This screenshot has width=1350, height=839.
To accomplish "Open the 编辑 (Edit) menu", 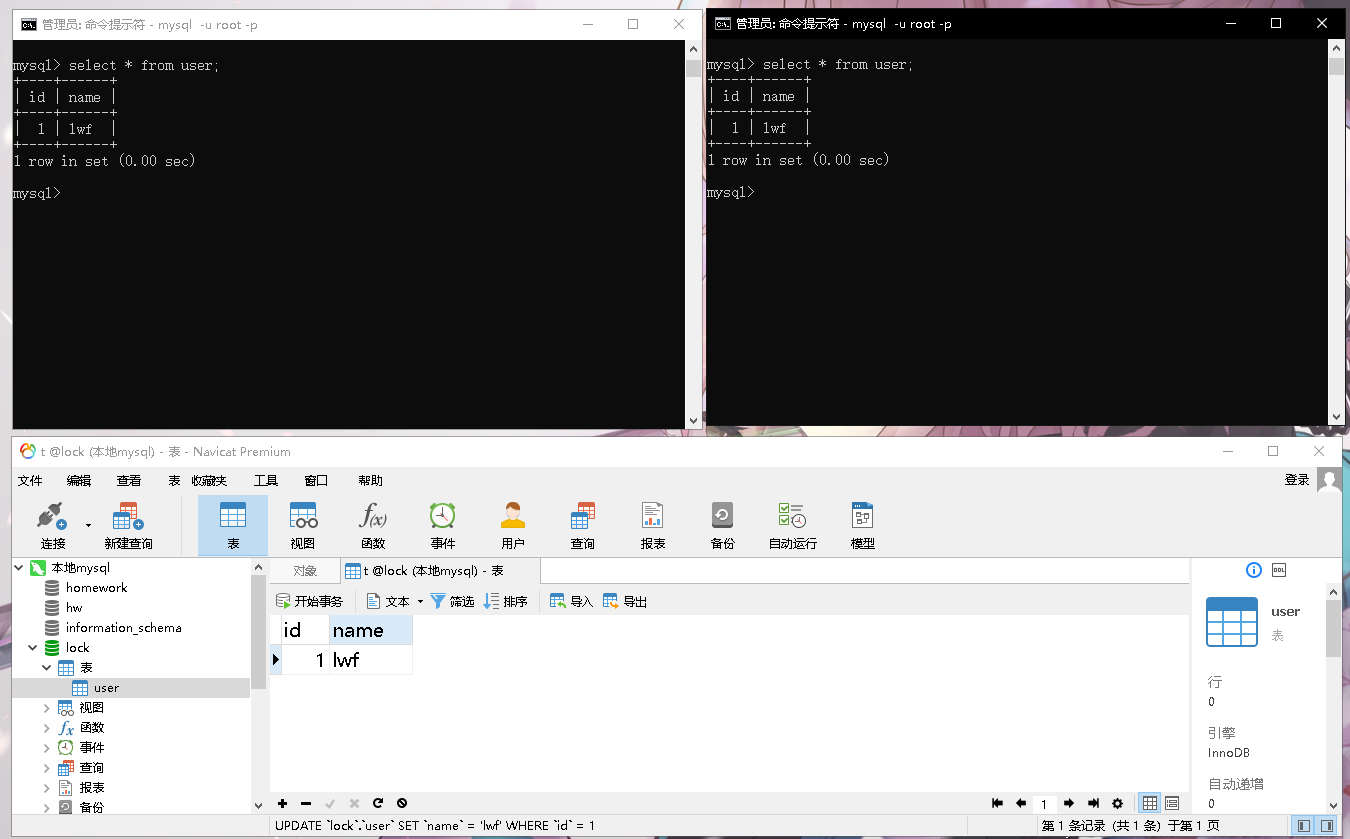I will [79, 480].
